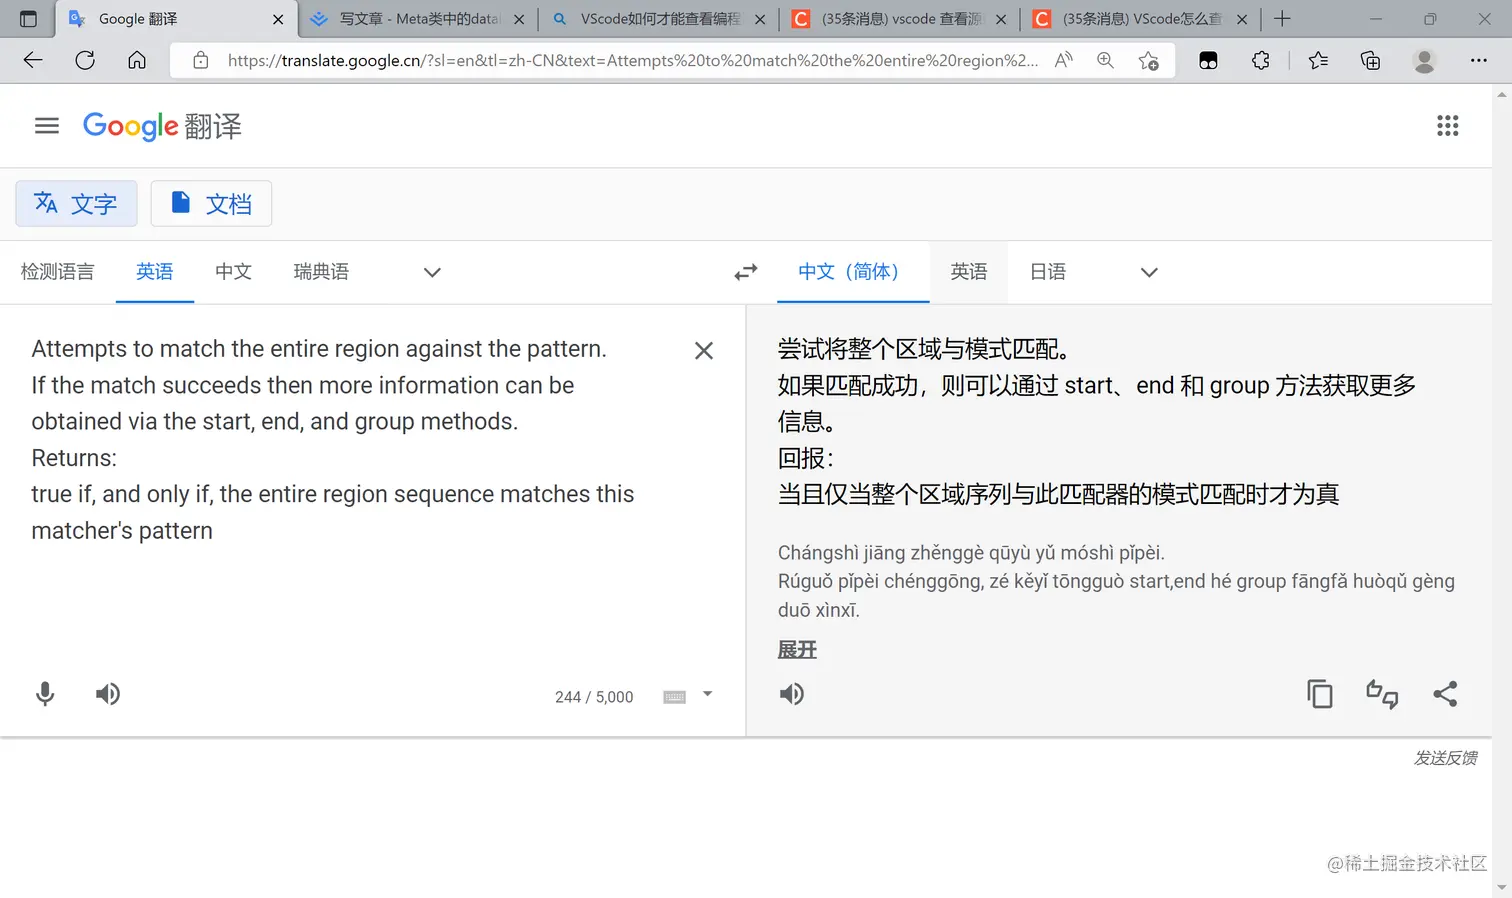Open a new browser tab
This screenshot has width=1512, height=898.
point(1282,19)
